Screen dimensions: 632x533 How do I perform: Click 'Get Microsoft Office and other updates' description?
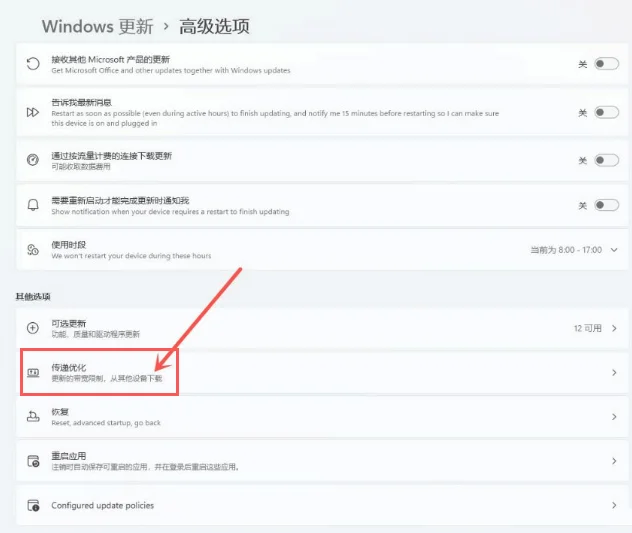coord(171,71)
